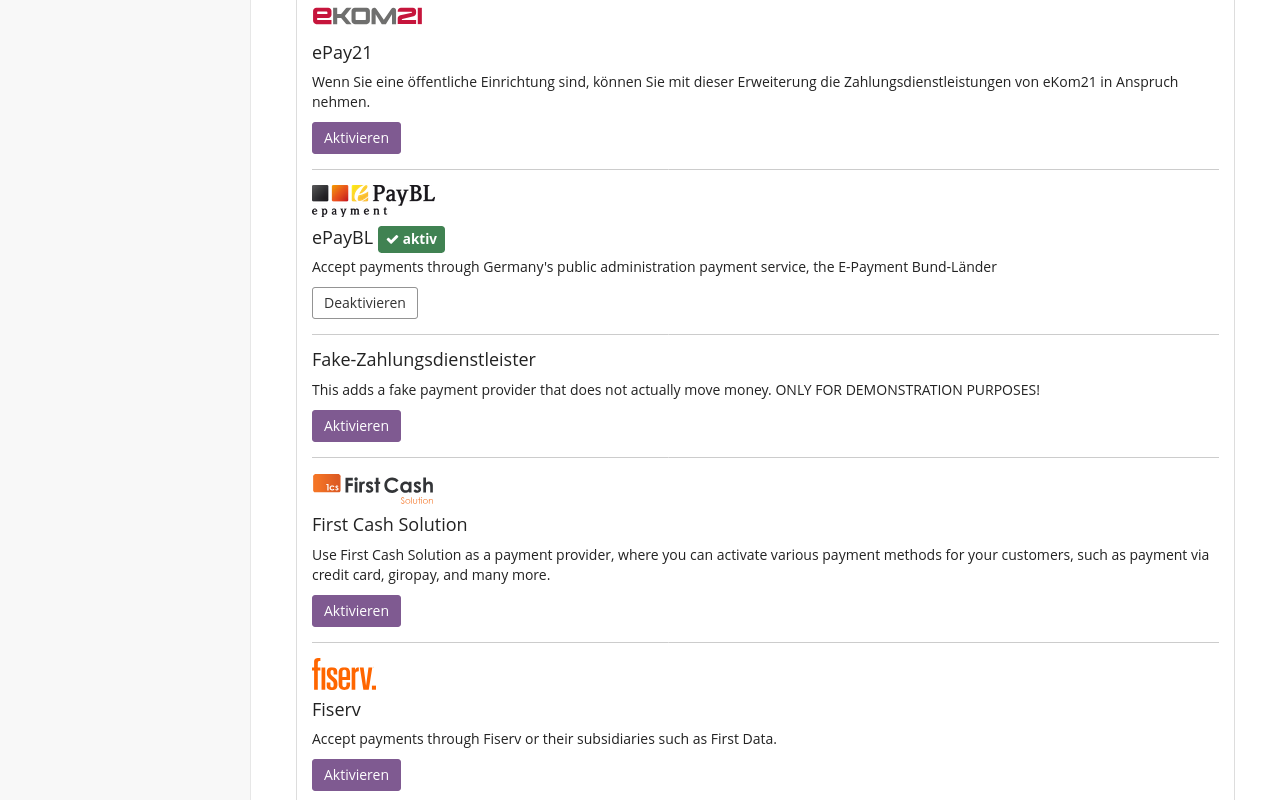Activate the Fake-Zahlungsdienstleister extension
Image resolution: width=1280 pixels, height=800 pixels.
(356, 425)
